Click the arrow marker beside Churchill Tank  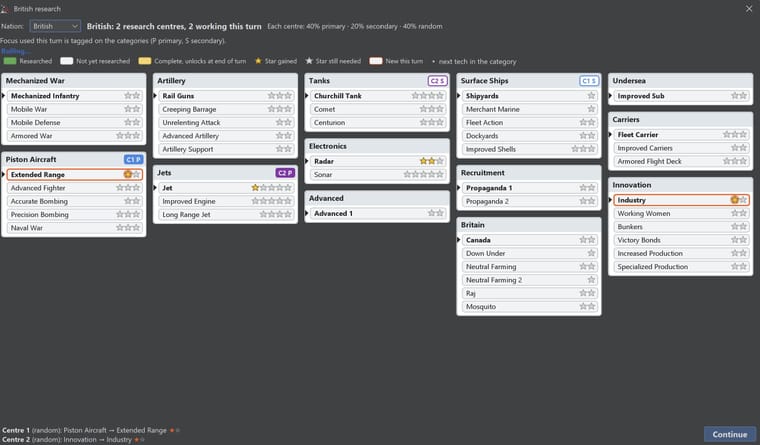click(307, 96)
